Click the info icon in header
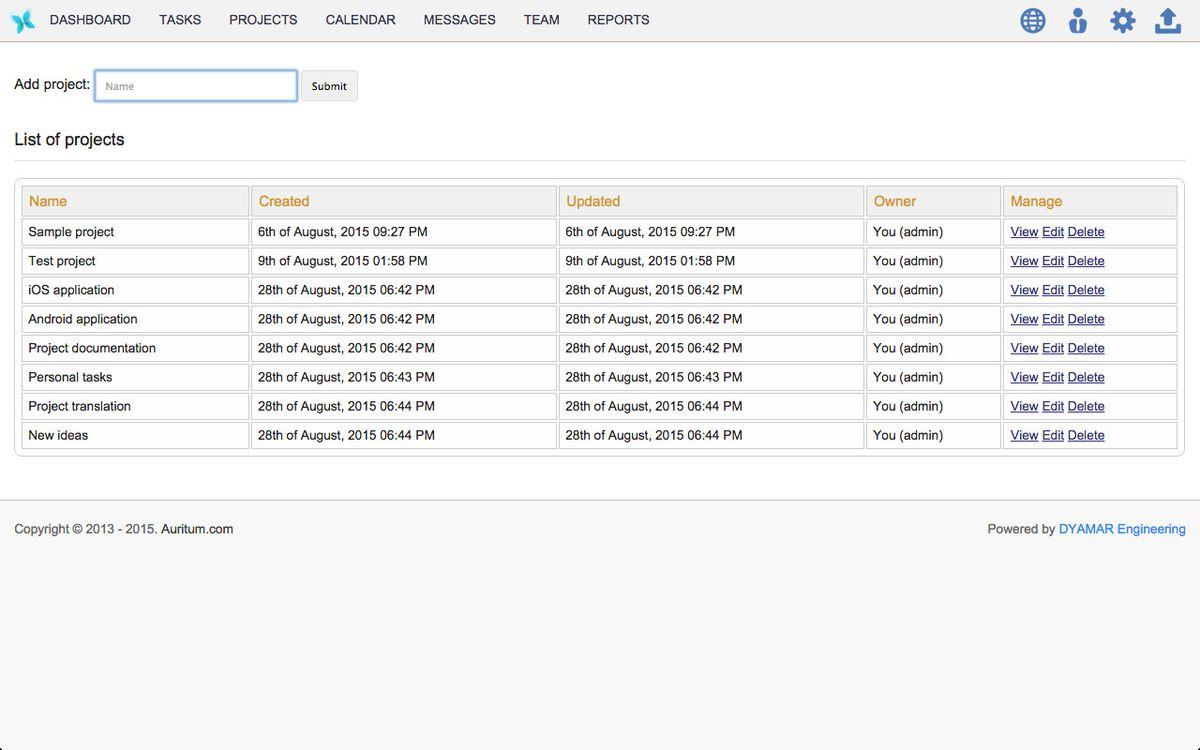Screen dimensions: 1200x750 coord(1078,21)
